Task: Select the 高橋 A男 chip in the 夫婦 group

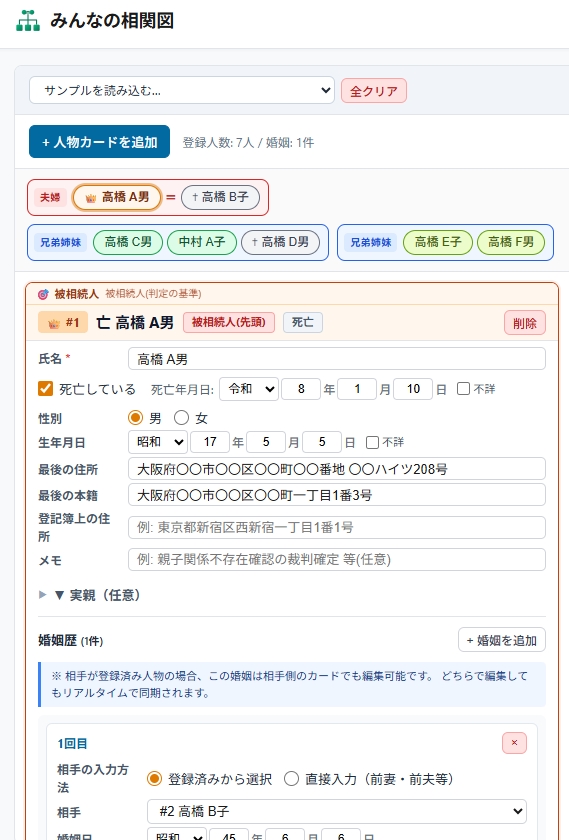Action: click(x=117, y=197)
